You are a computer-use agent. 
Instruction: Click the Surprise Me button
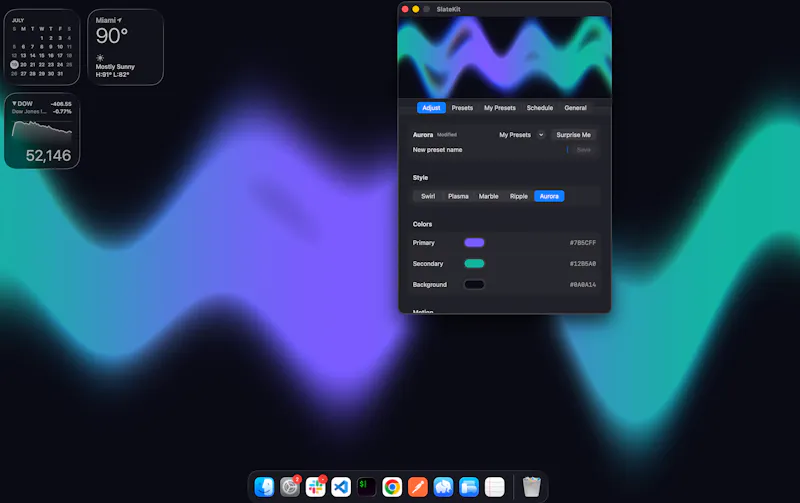tap(573, 135)
